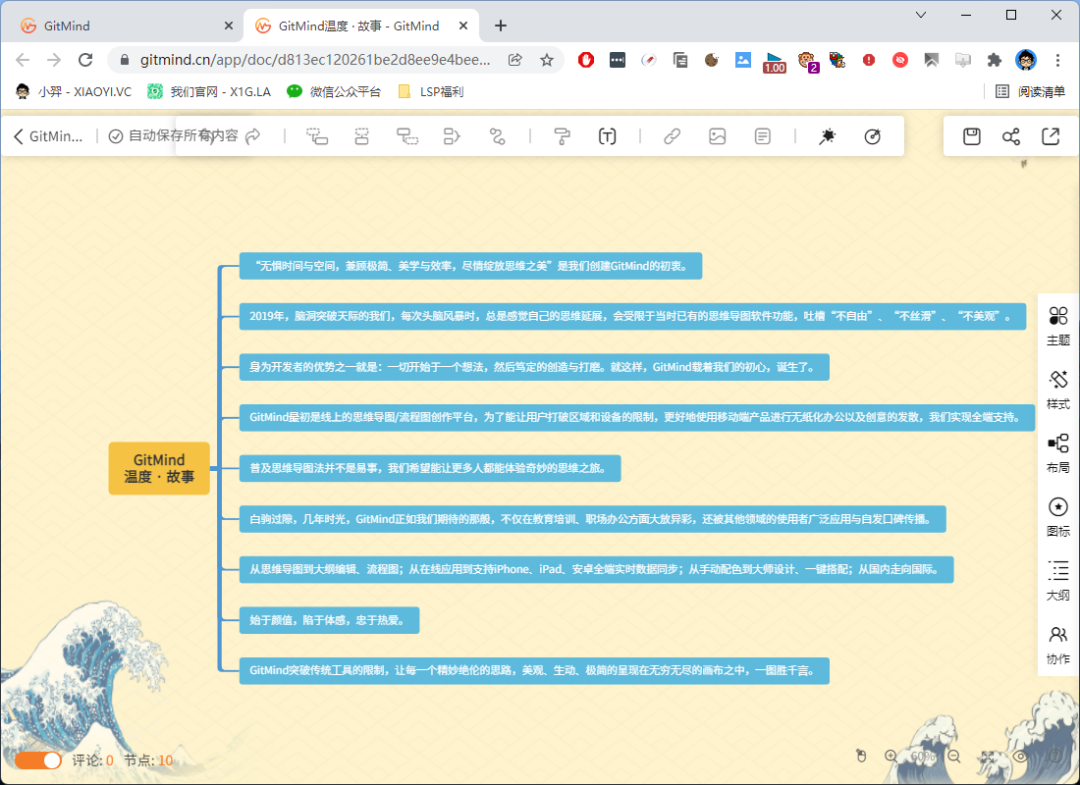1080x785 pixels.
Task: Open the 大纲 outline view
Action: pyautogui.click(x=1058, y=580)
